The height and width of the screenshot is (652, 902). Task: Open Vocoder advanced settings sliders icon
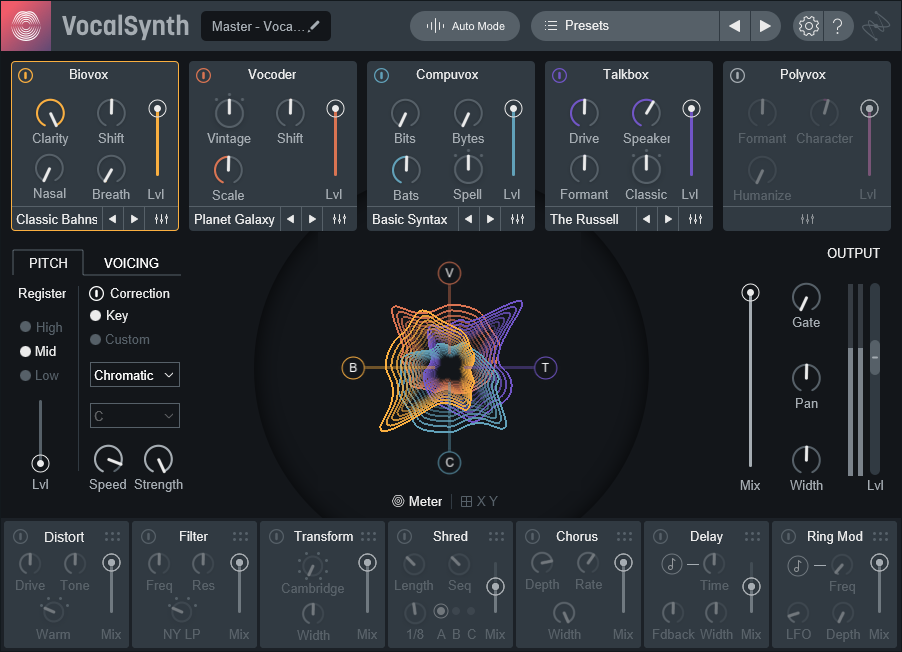[x=339, y=219]
